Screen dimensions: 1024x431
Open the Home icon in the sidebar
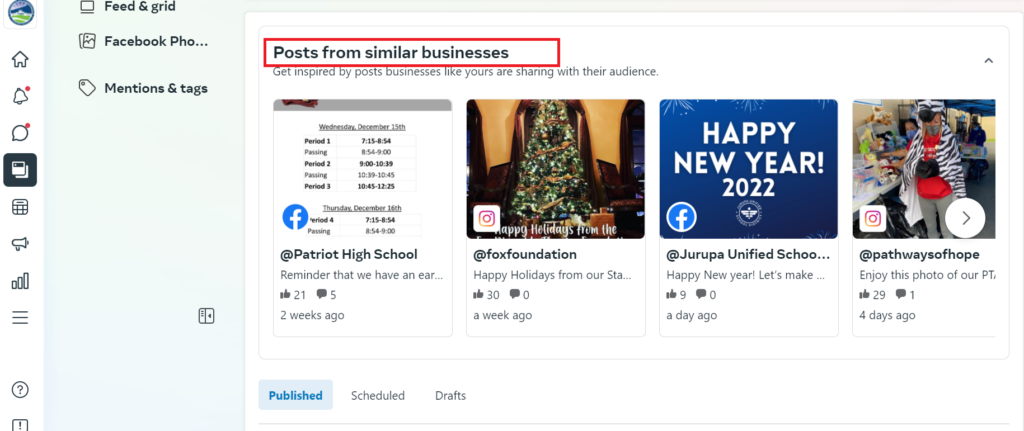[20, 59]
